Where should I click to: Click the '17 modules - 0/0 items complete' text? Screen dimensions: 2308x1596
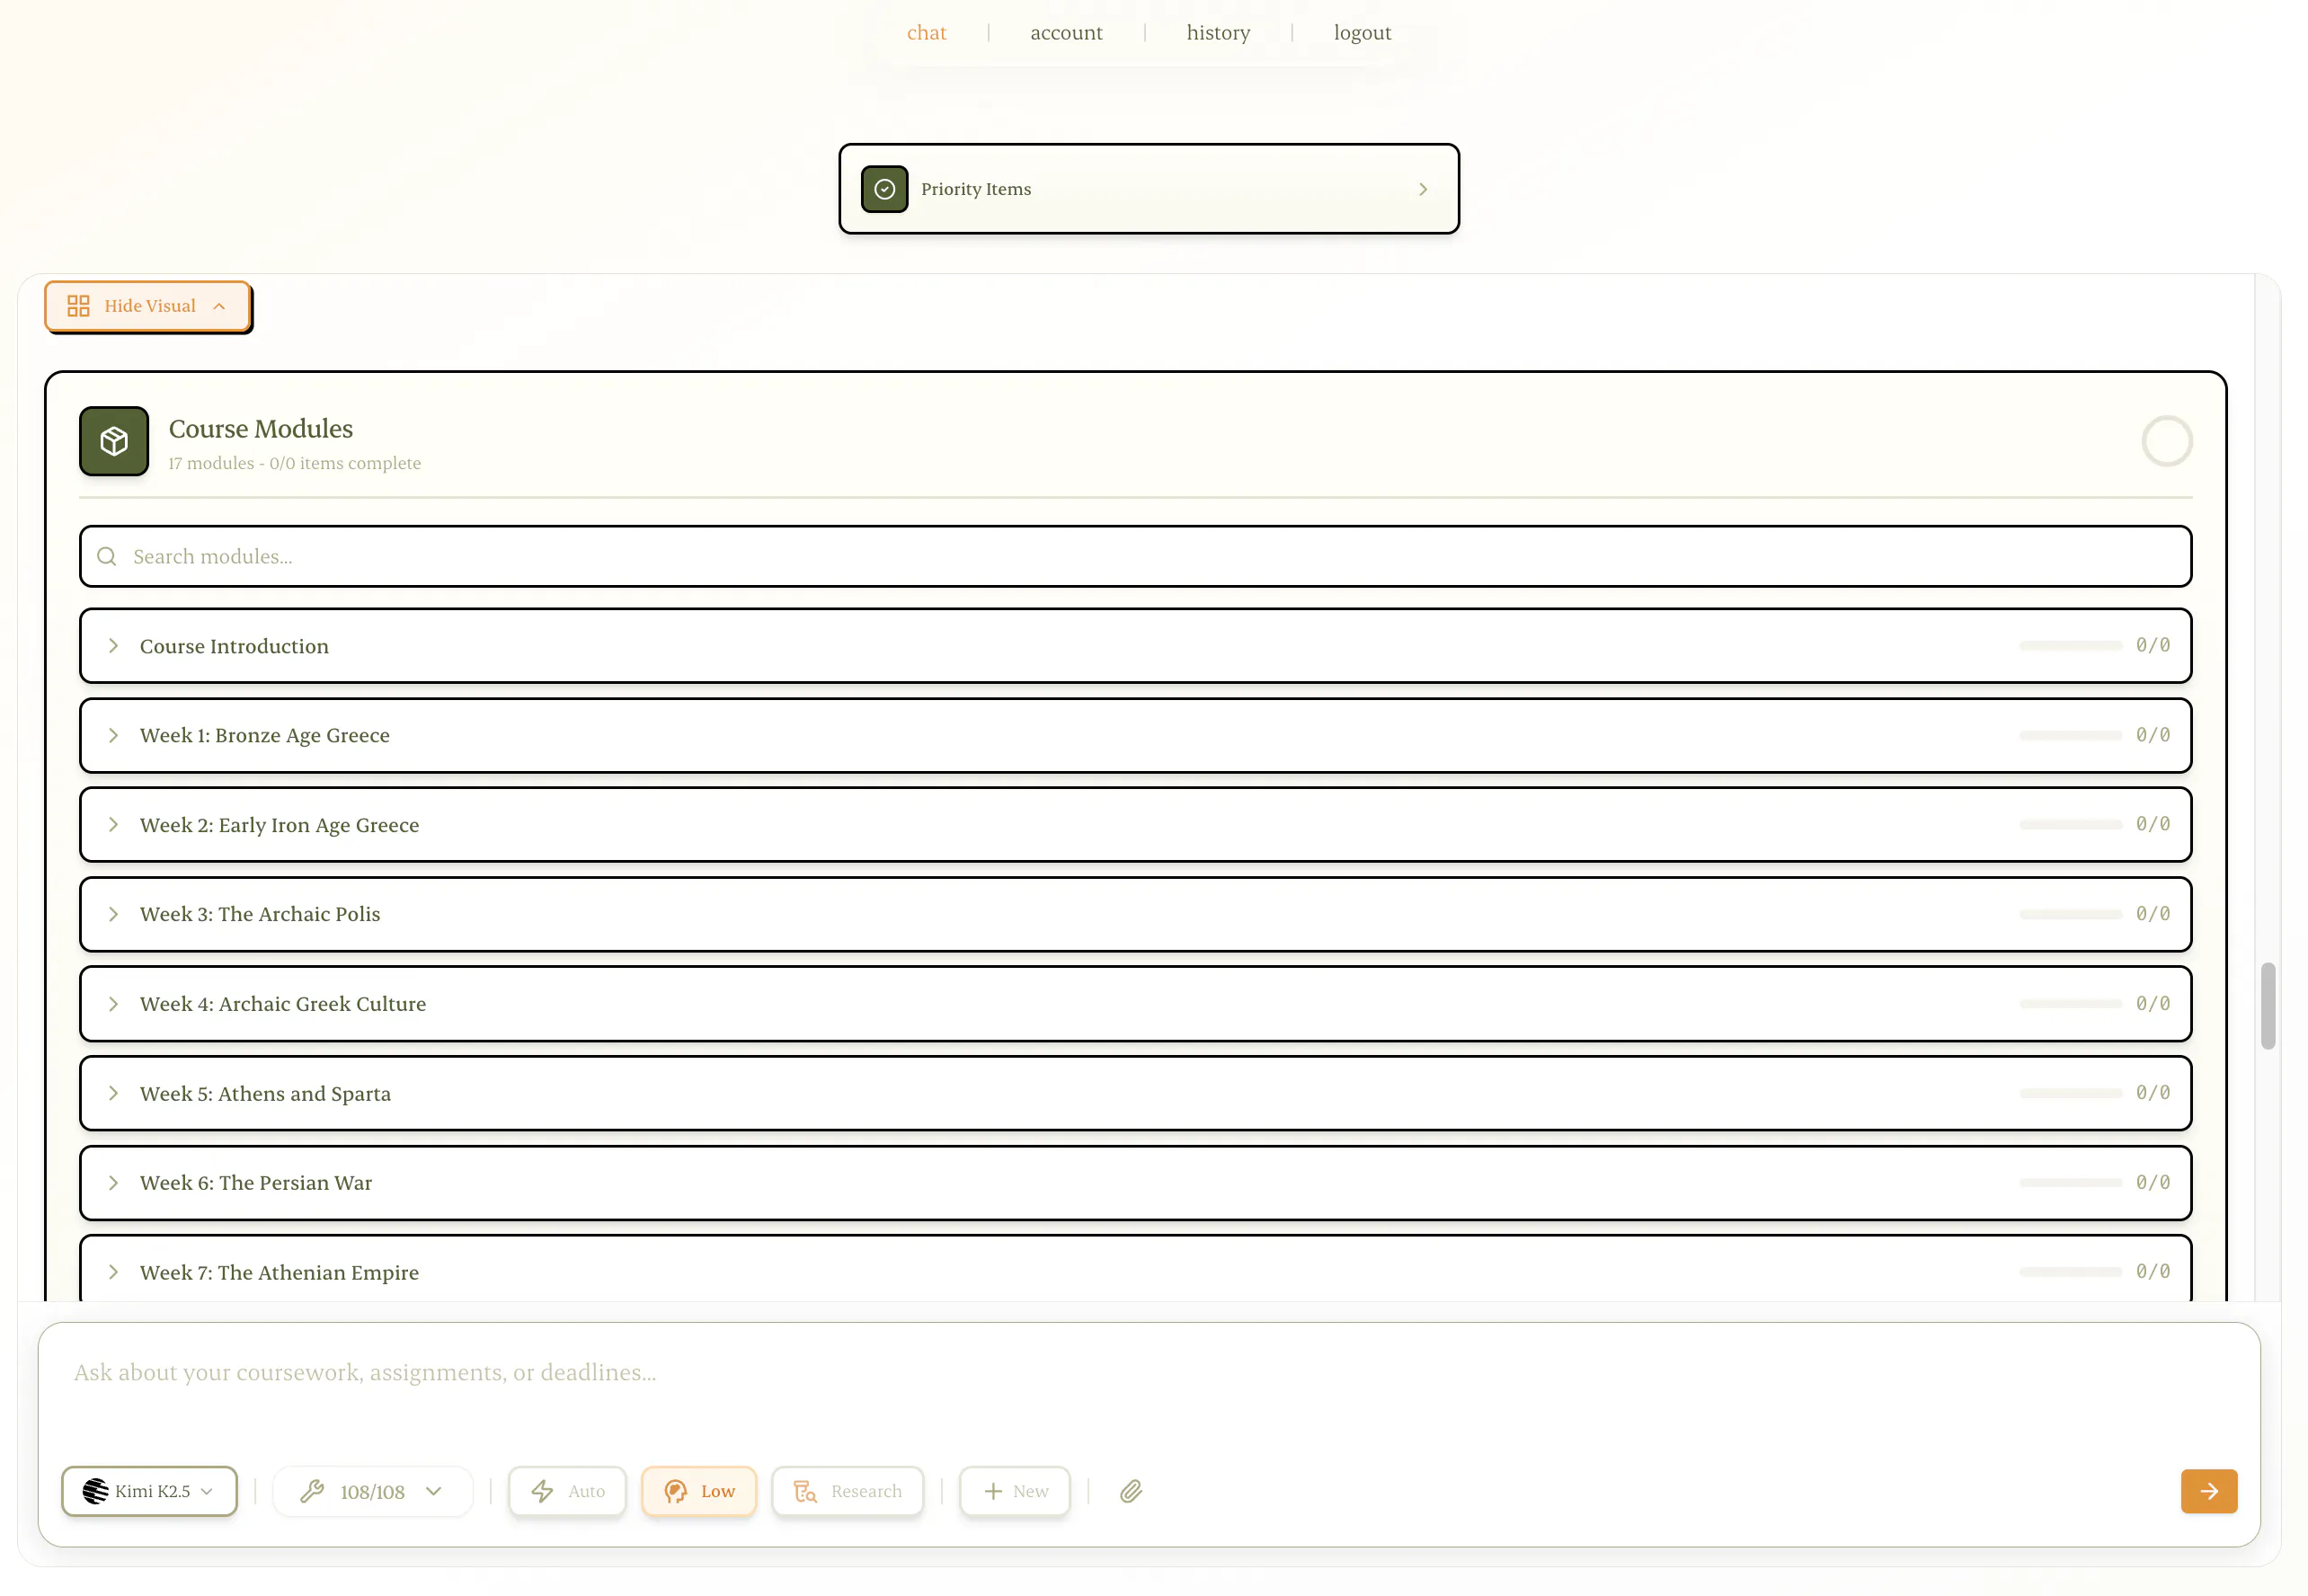(x=294, y=463)
